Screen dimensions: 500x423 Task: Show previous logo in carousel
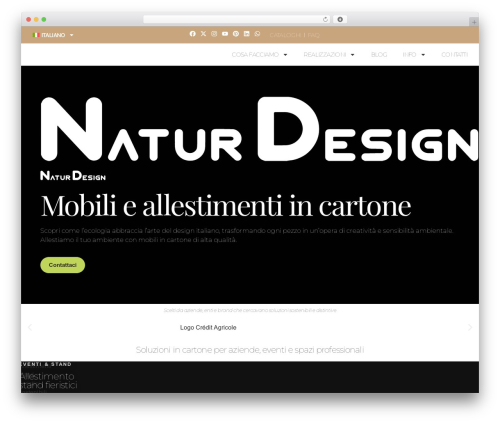pos(30,328)
